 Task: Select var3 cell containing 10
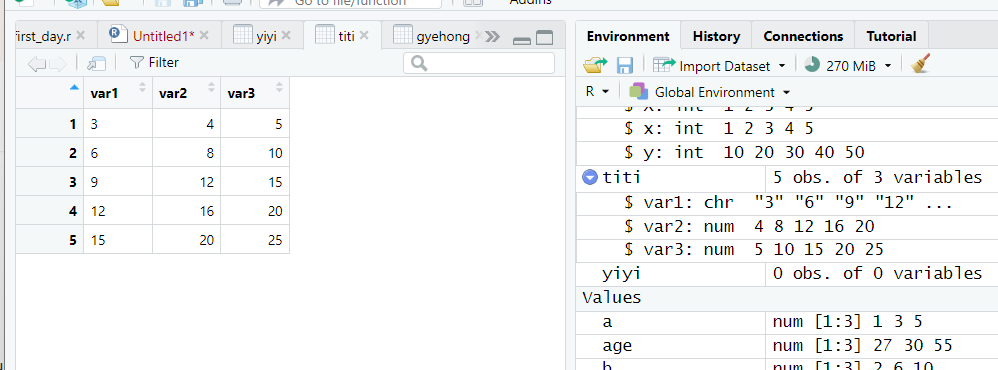coord(255,153)
